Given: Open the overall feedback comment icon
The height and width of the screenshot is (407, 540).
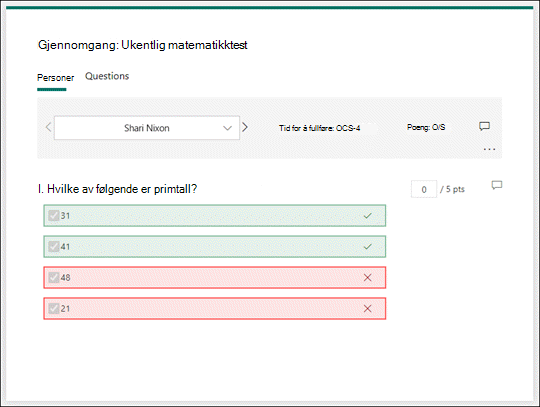Looking at the screenshot, I should coord(484,126).
